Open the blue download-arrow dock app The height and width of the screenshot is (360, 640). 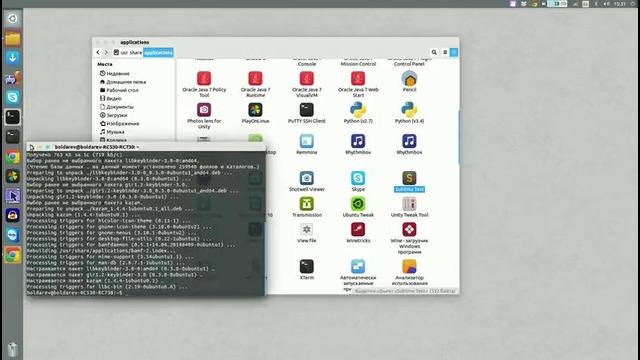12,58
